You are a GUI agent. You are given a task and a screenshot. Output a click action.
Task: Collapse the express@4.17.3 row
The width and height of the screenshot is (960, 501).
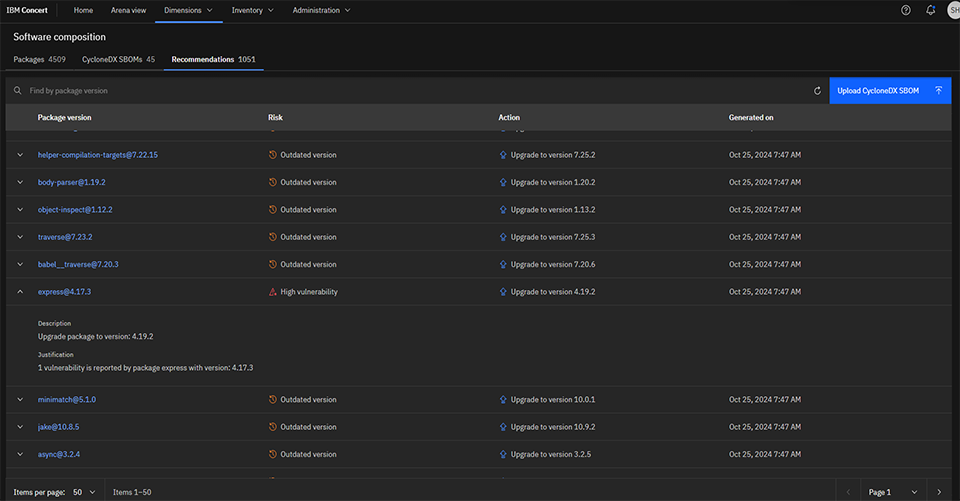(20, 292)
